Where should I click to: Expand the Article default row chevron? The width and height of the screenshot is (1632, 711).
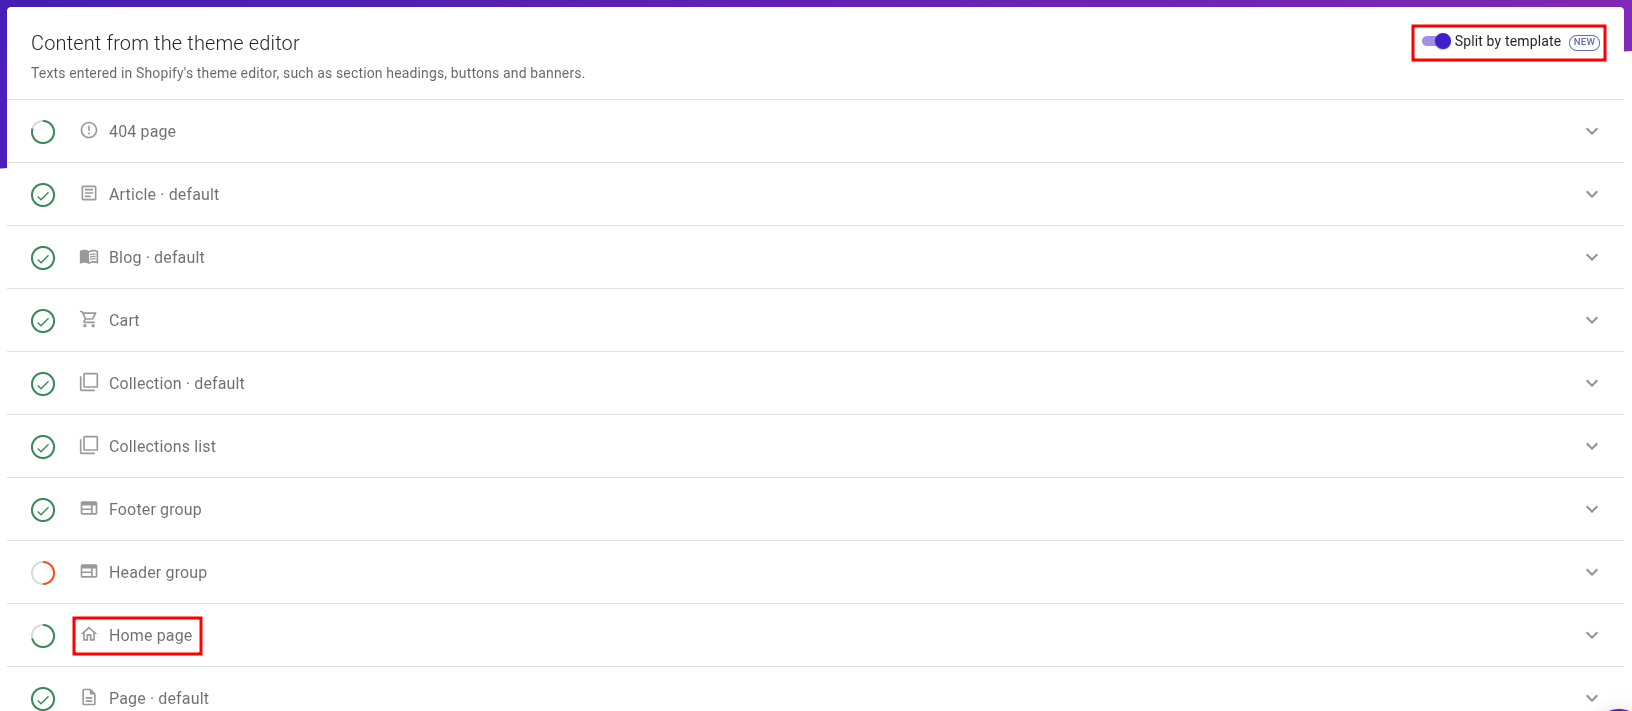point(1592,194)
